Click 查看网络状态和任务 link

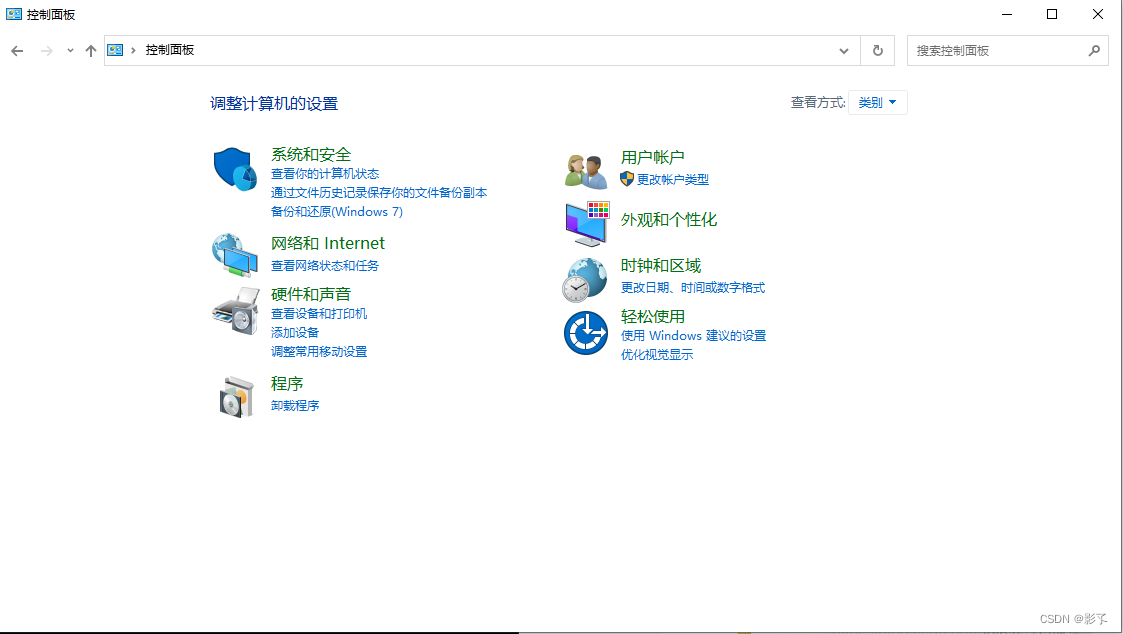[x=325, y=266]
